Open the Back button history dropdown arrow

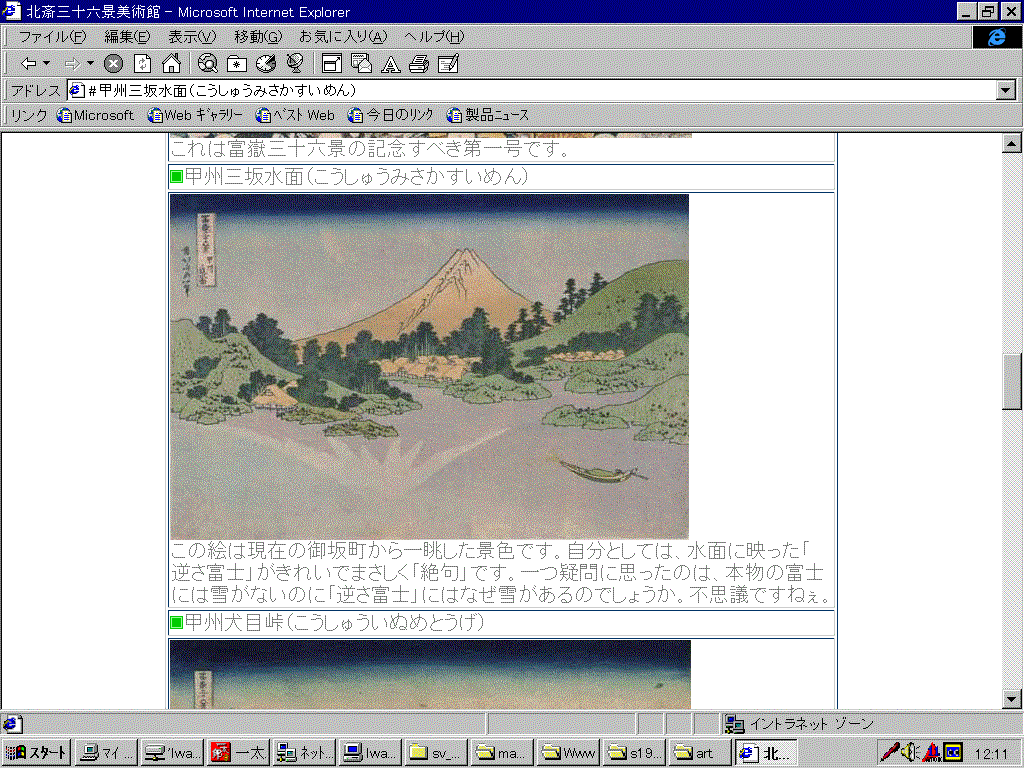46,63
